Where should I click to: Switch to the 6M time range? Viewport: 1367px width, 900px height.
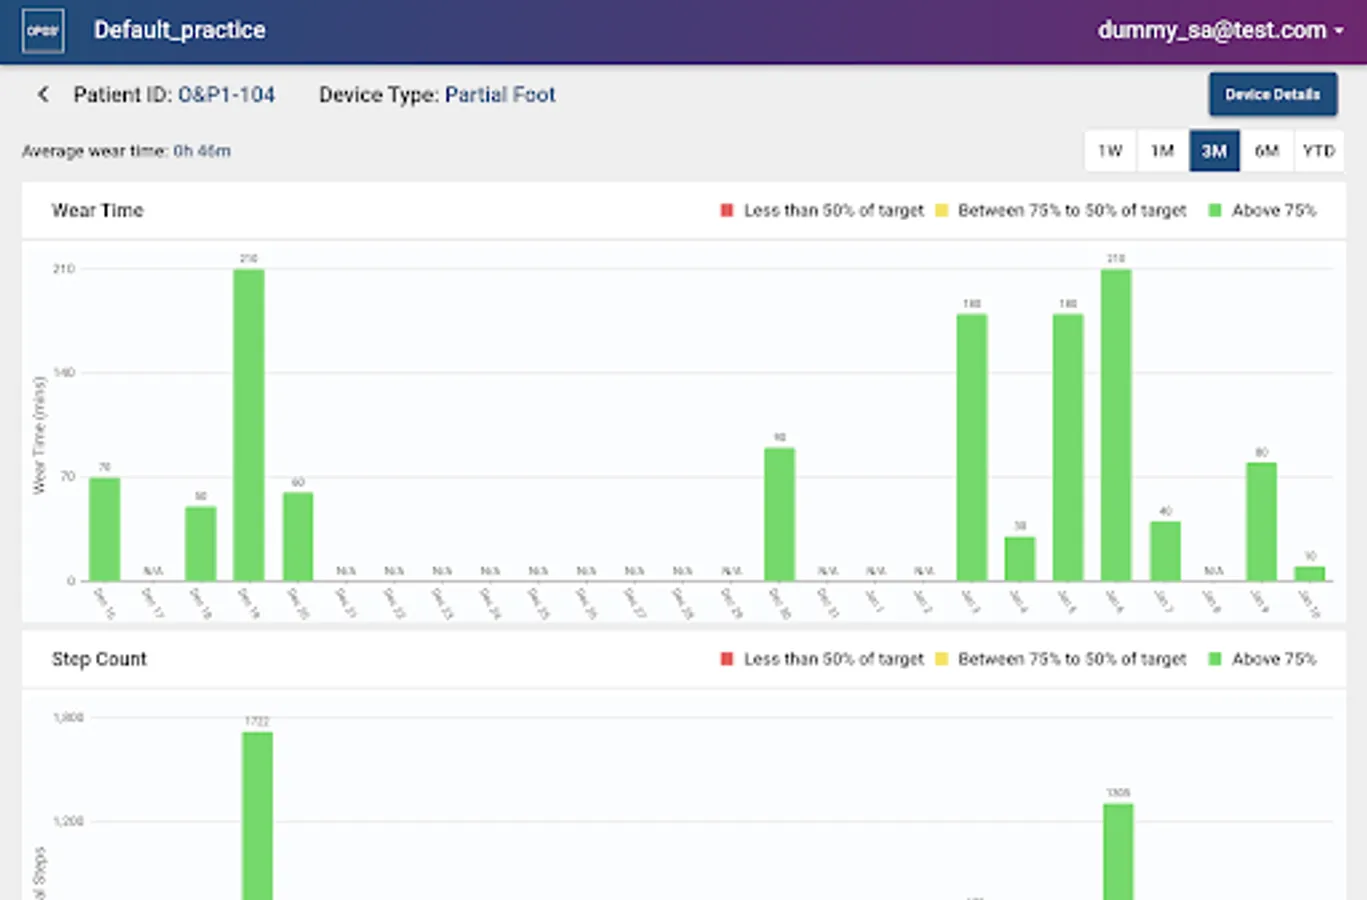pyautogui.click(x=1266, y=151)
